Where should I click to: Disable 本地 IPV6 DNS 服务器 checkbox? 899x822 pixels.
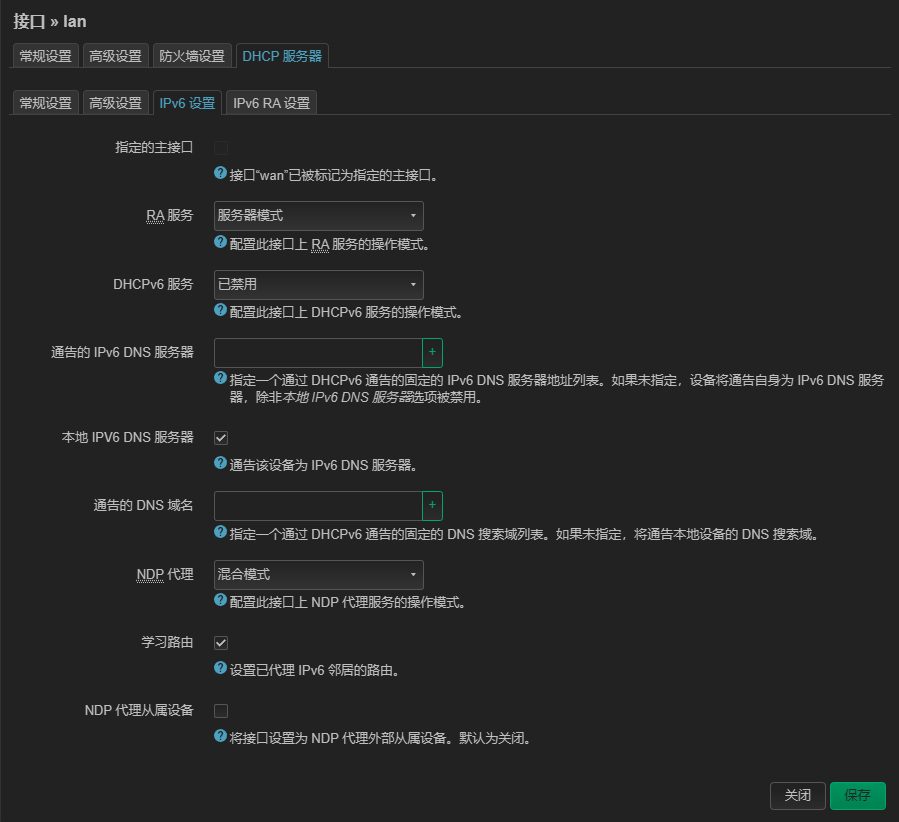[222, 438]
